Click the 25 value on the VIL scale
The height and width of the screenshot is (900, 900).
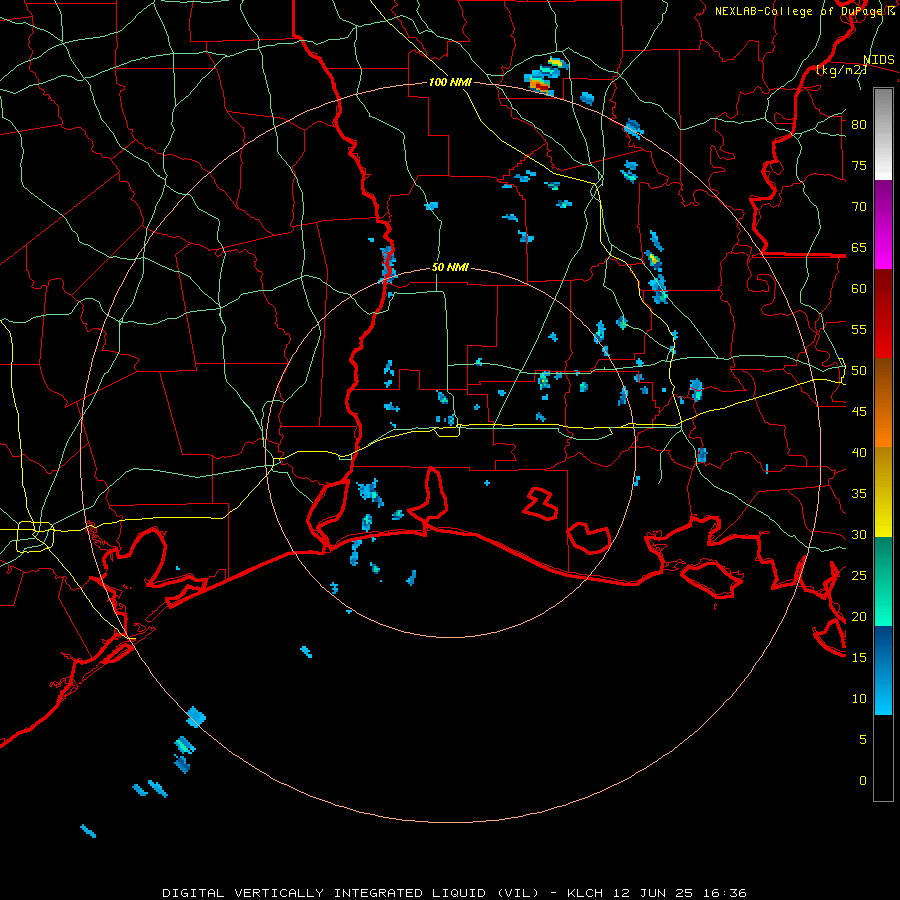(859, 576)
